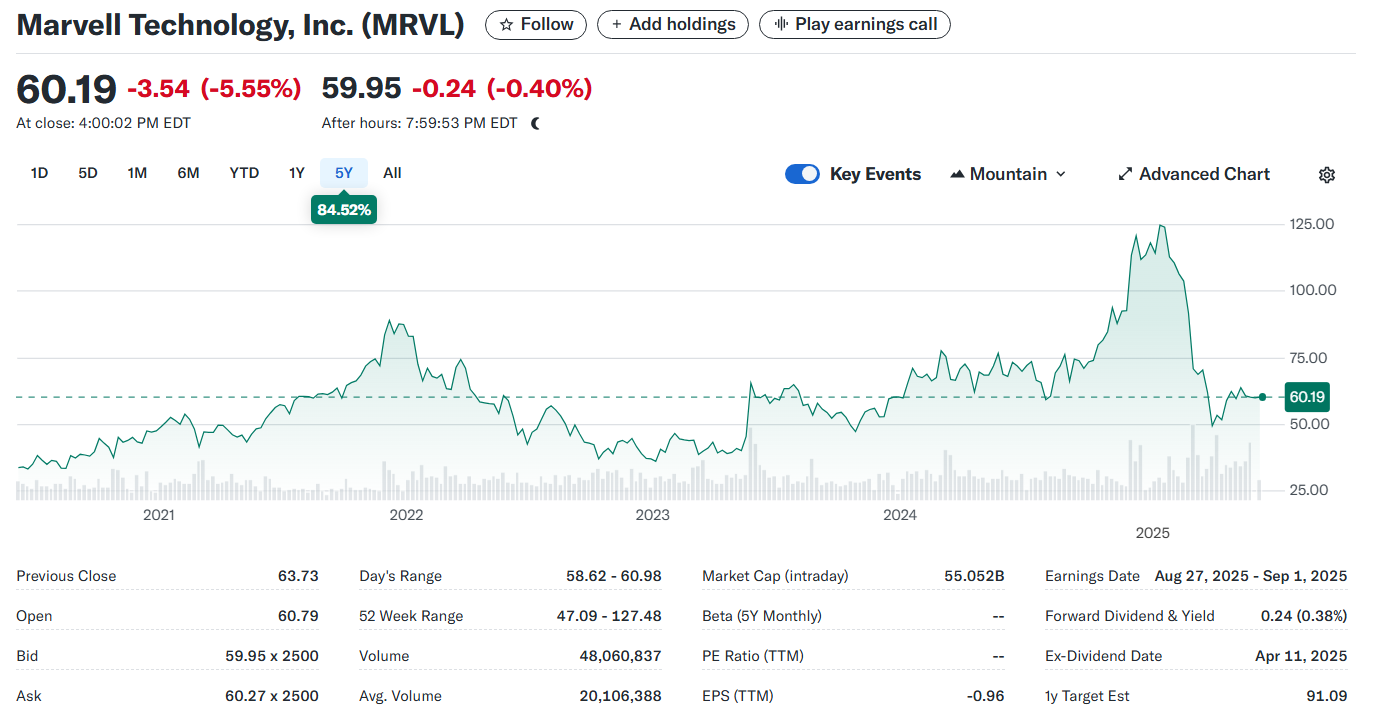Click the Ex-Dividend Date value Apr 11, 2025
Viewport: 1377px width, 721px height.
tap(1301, 656)
